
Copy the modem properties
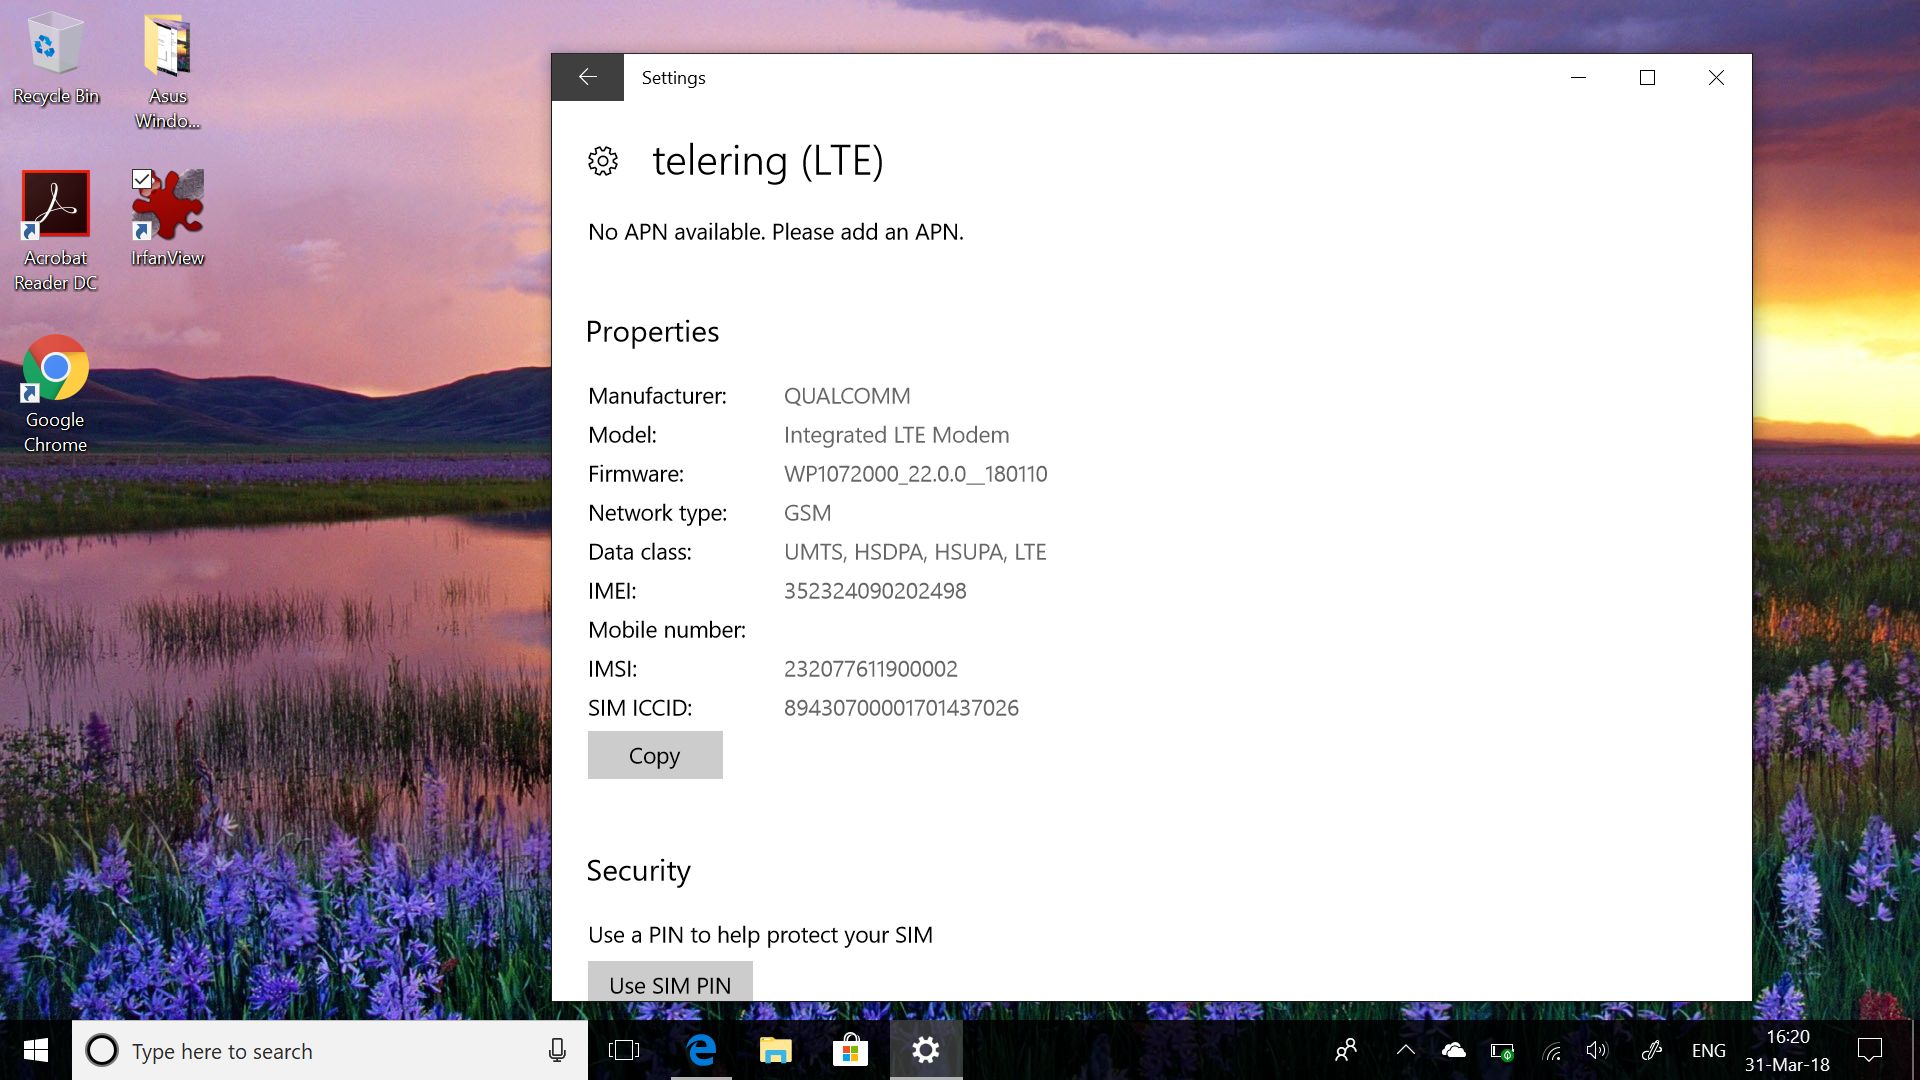tap(655, 755)
